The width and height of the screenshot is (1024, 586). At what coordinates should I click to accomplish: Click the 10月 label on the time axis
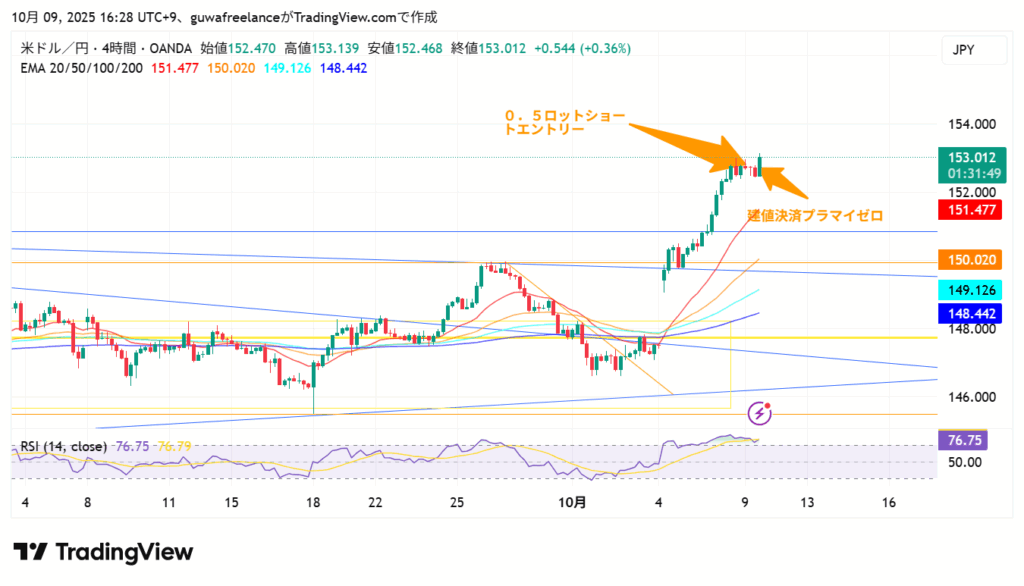point(573,503)
